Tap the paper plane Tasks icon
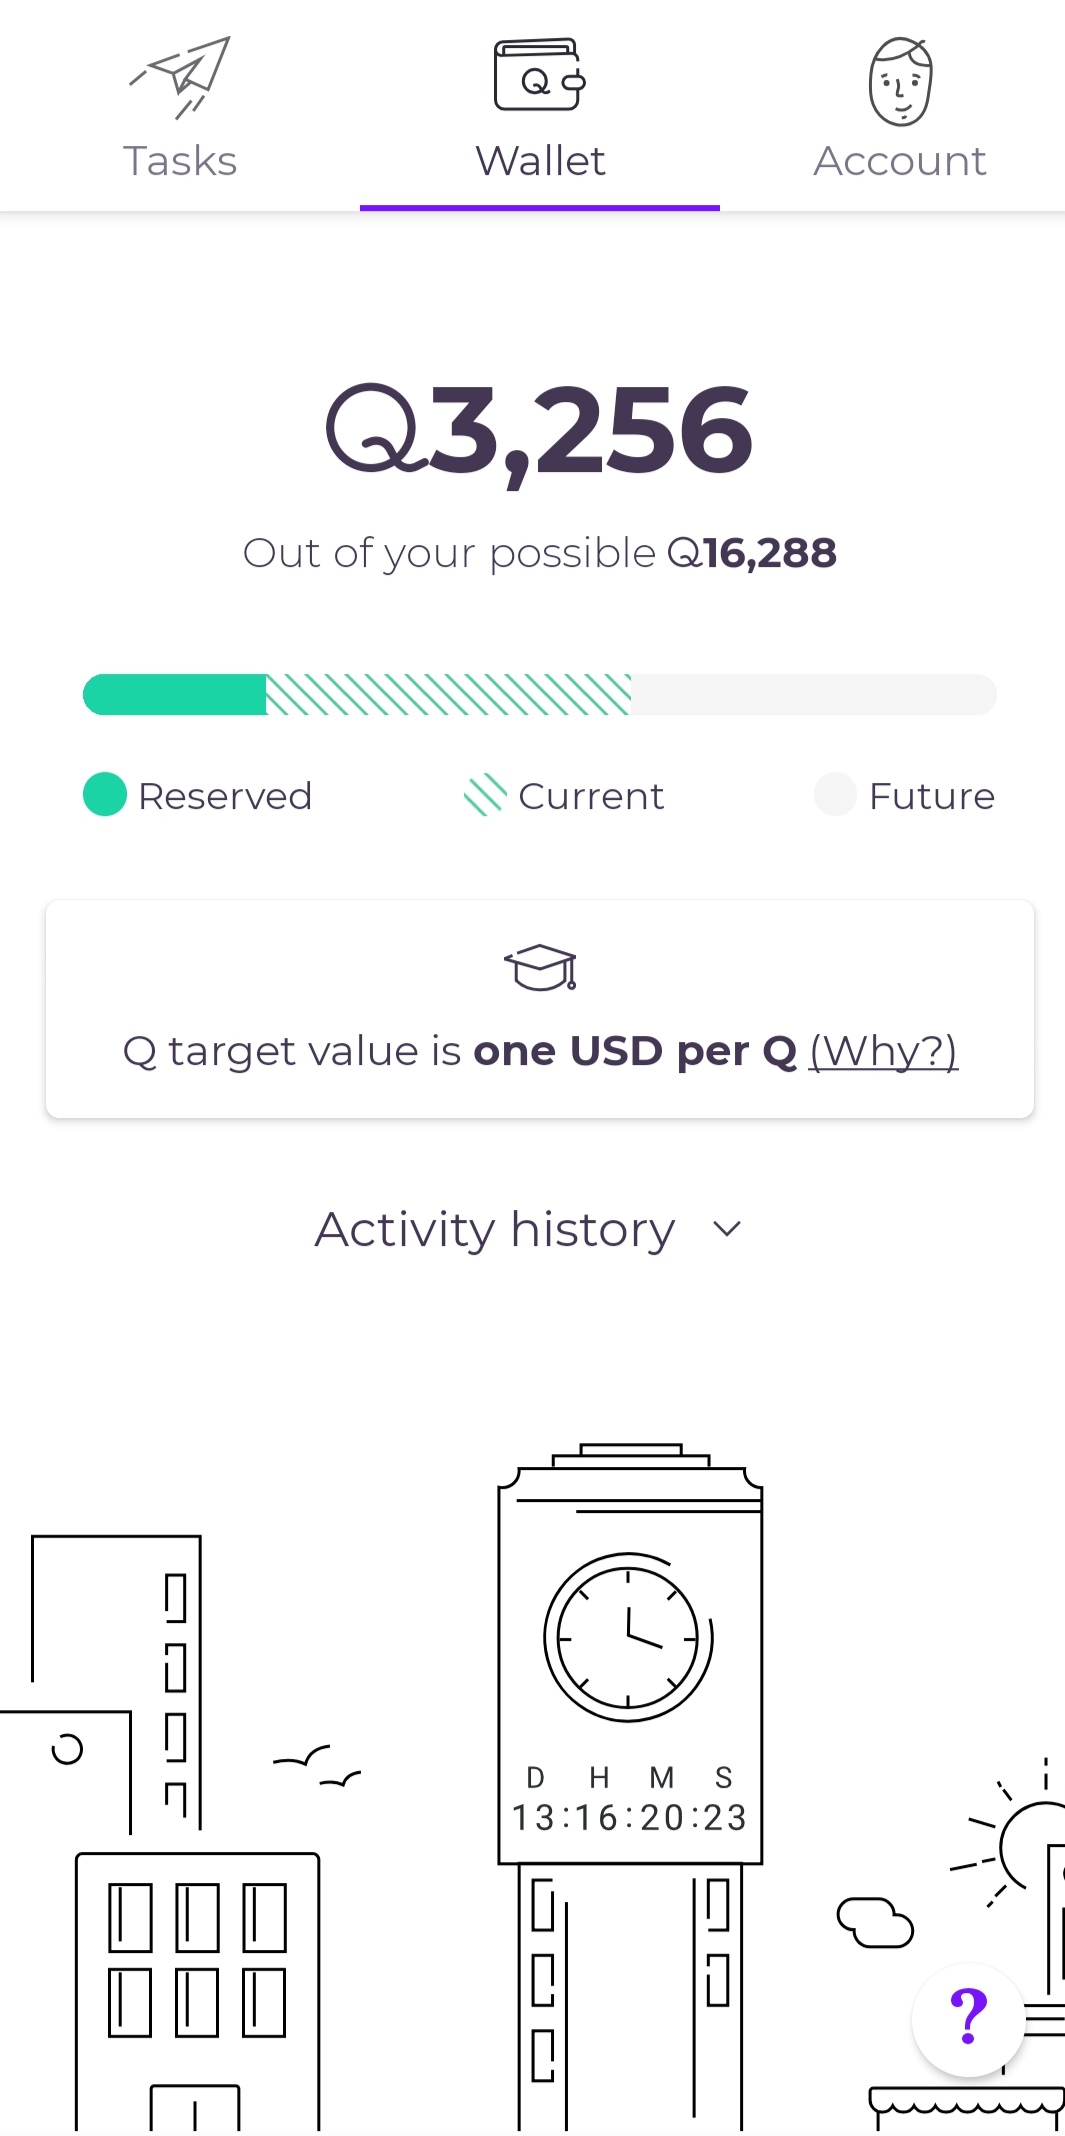1065x2136 pixels. coord(180,78)
